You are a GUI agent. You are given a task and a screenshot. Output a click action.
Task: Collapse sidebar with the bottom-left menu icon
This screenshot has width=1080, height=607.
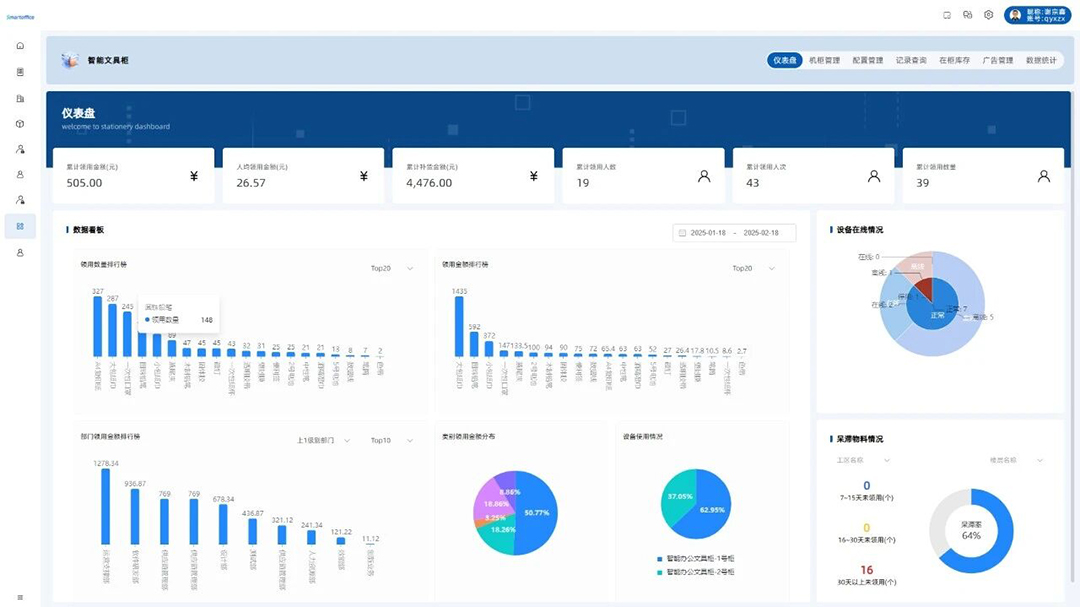click(20, 597)
